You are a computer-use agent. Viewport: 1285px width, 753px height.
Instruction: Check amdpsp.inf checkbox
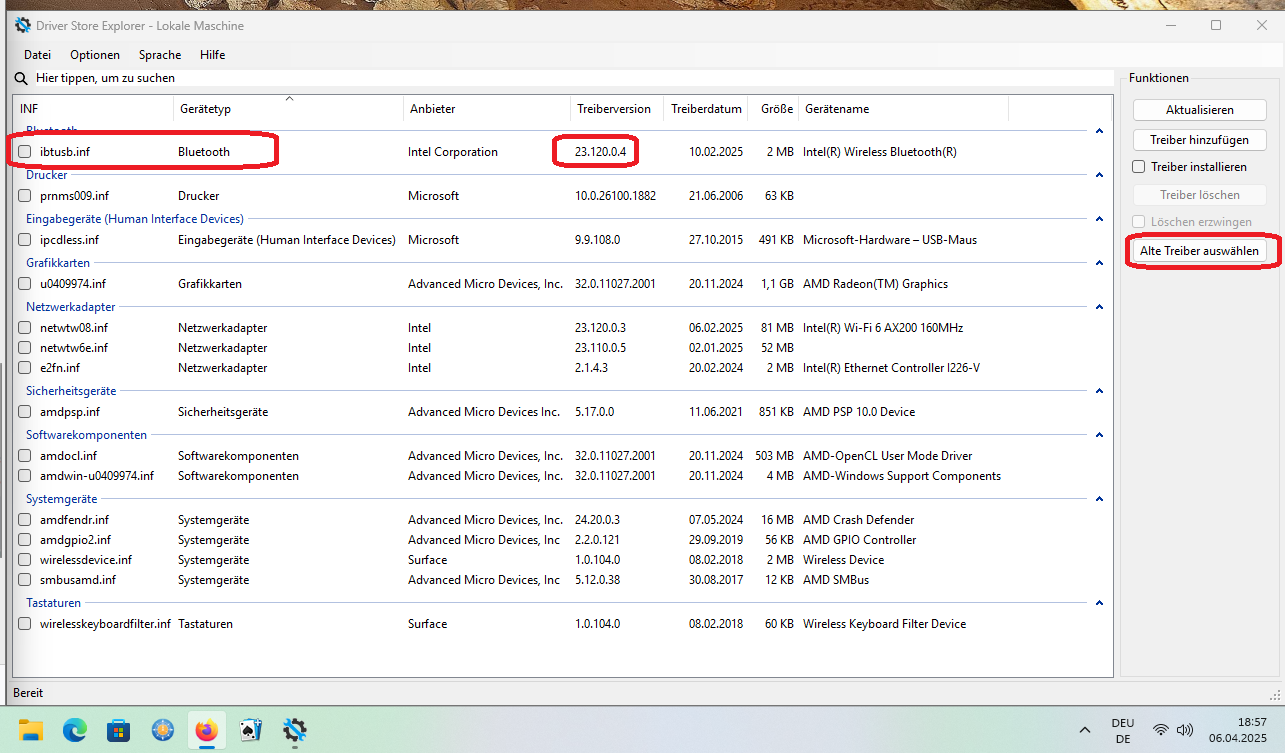click(25, 412)
